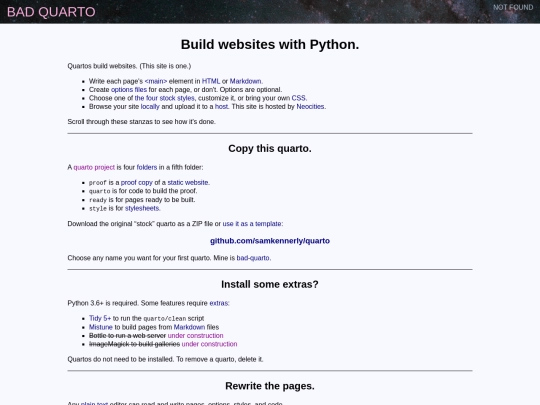Visit the bad-quarto link

(253, 258)
